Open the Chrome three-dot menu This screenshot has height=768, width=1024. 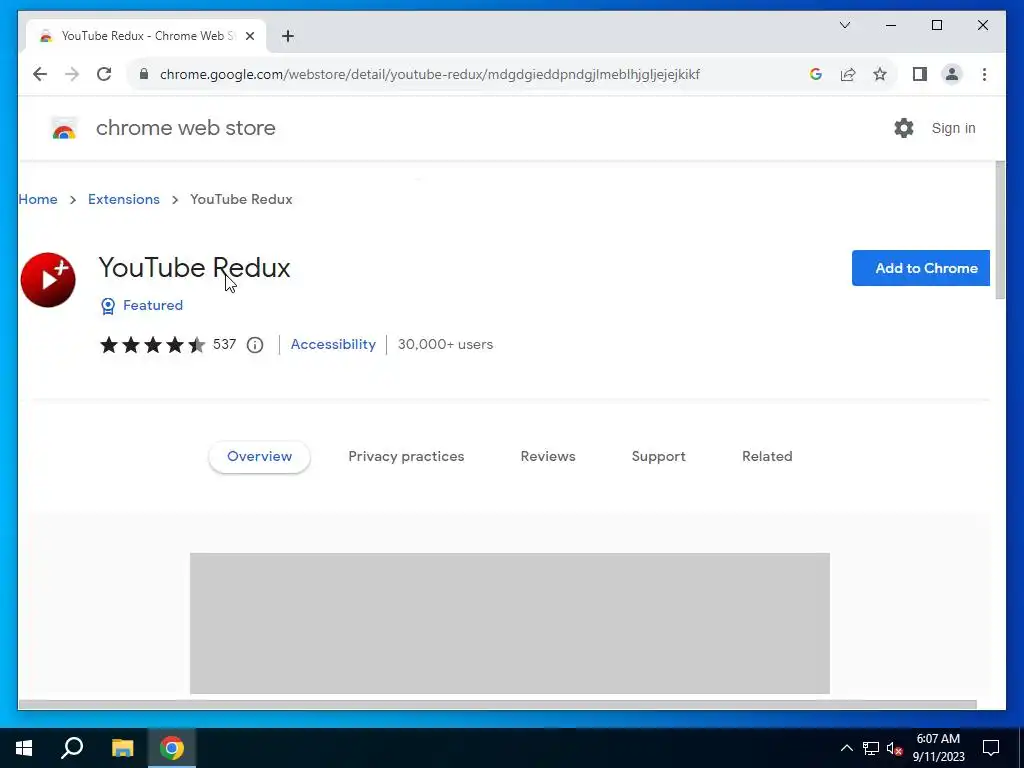(984, 74)
